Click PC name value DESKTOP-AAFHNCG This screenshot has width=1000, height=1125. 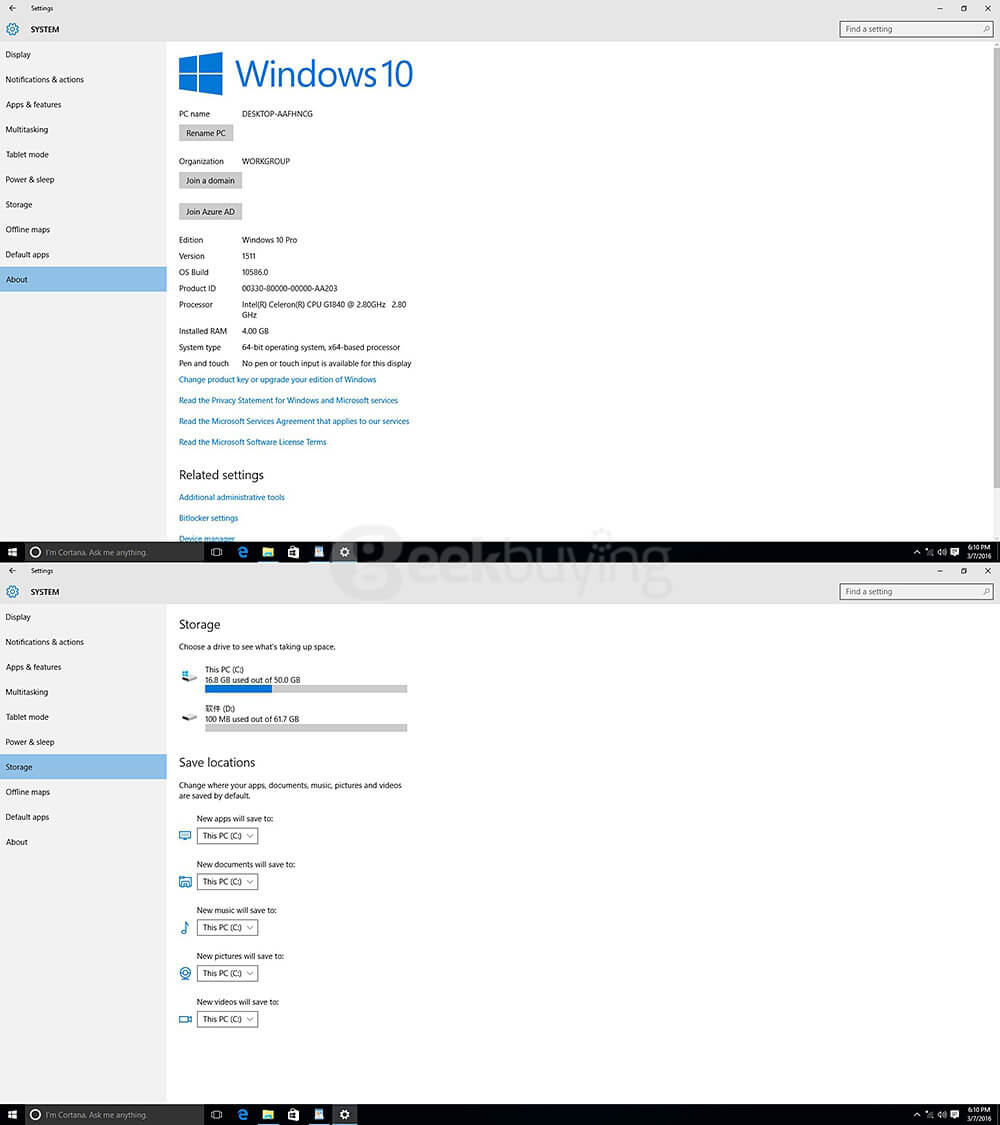tap(278, 114)
